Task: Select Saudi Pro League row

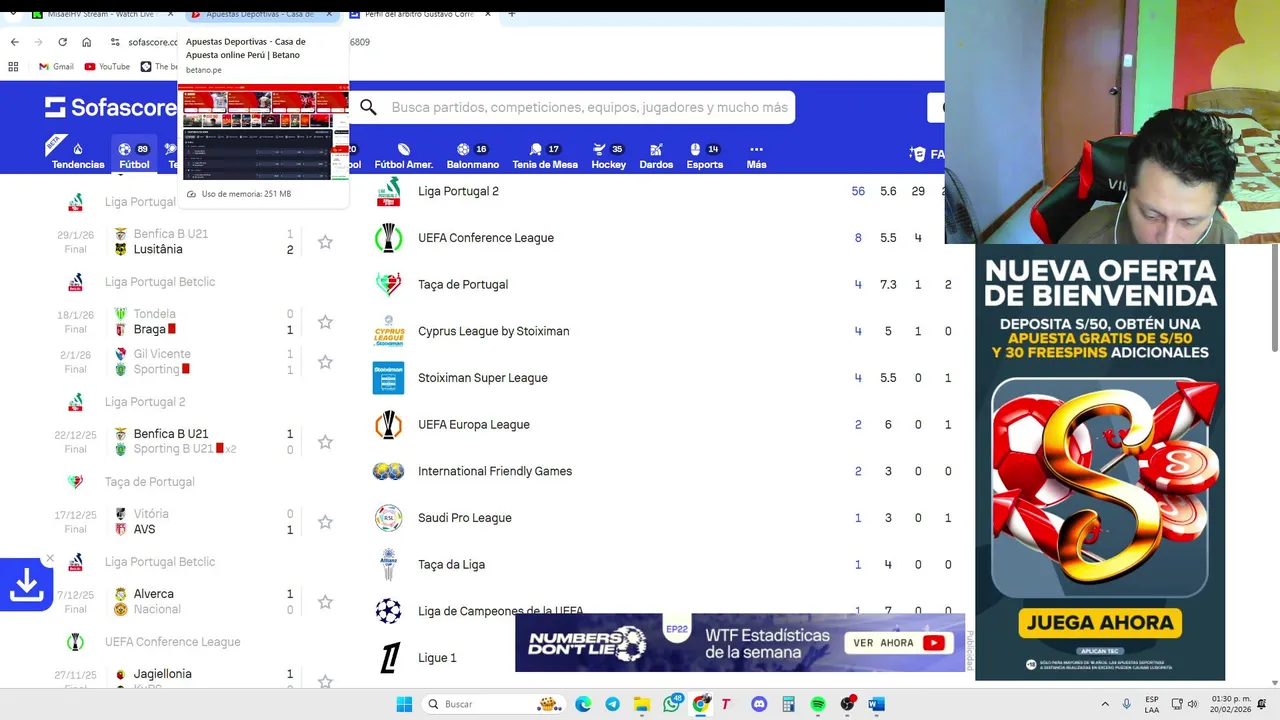Action: click(660, 518)
